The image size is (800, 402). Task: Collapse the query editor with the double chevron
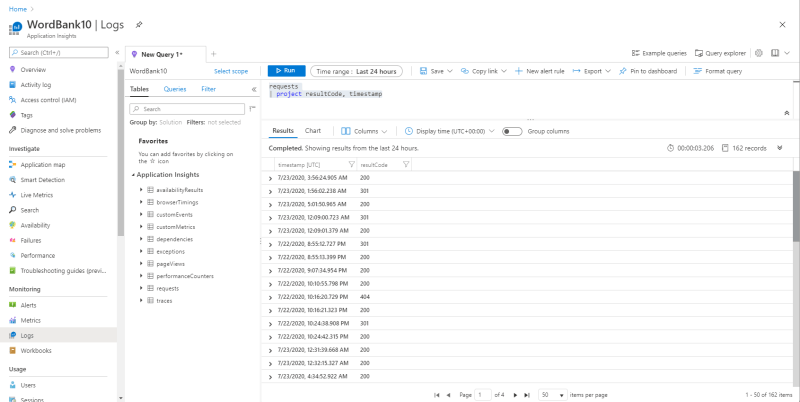click(787, 113)
